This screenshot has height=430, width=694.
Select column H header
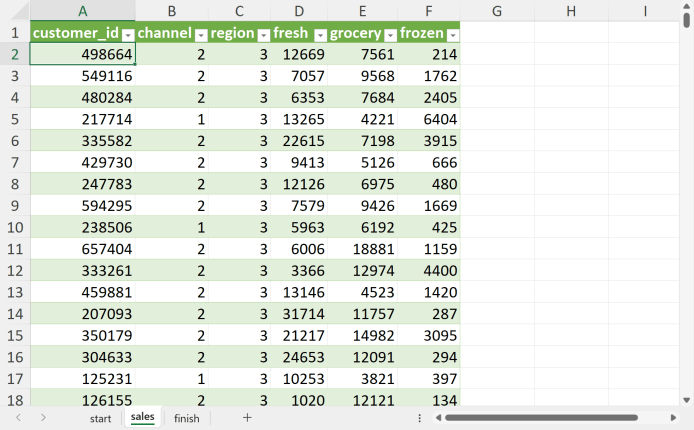(571, 11)
